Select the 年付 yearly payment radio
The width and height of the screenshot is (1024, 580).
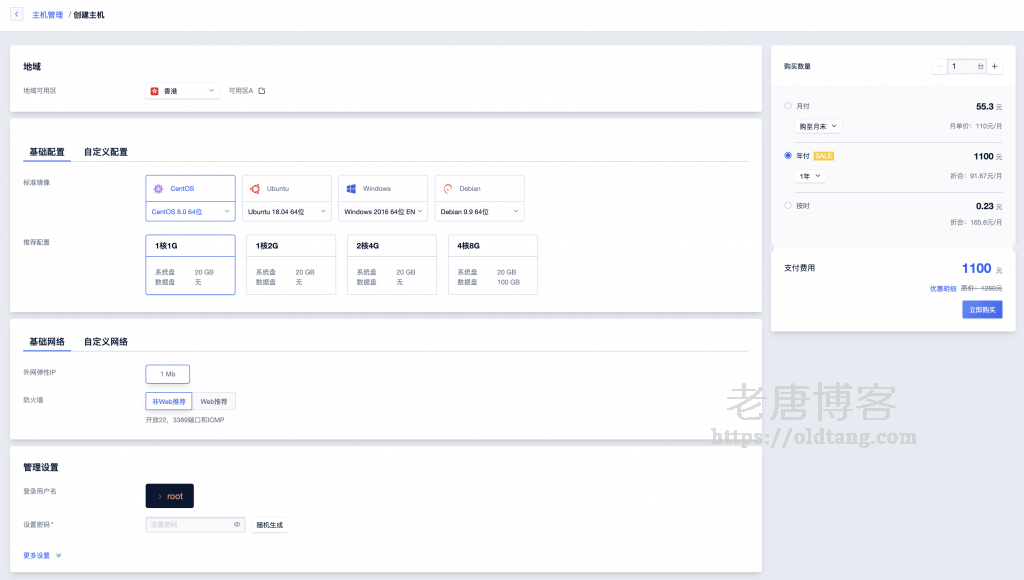[x=788, y=156]
